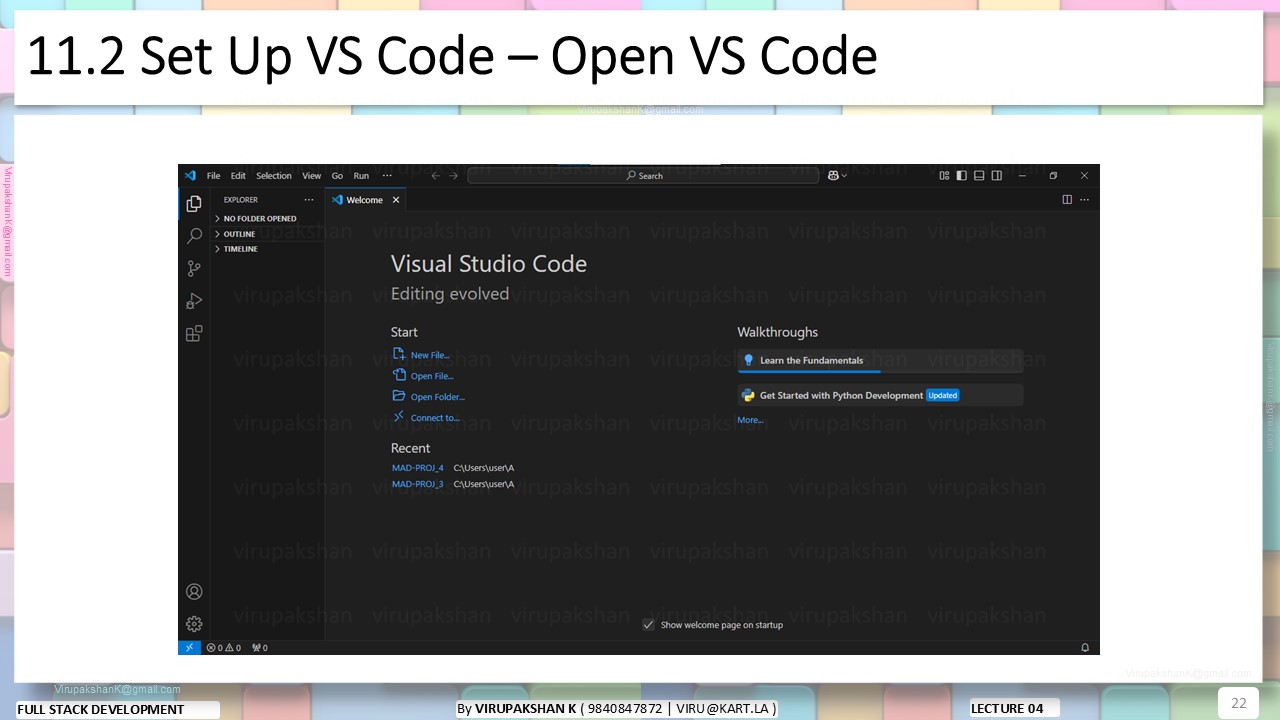Click the New File icon
Image resolution: width=1280 pixels, height=720 pixels.
399,354
